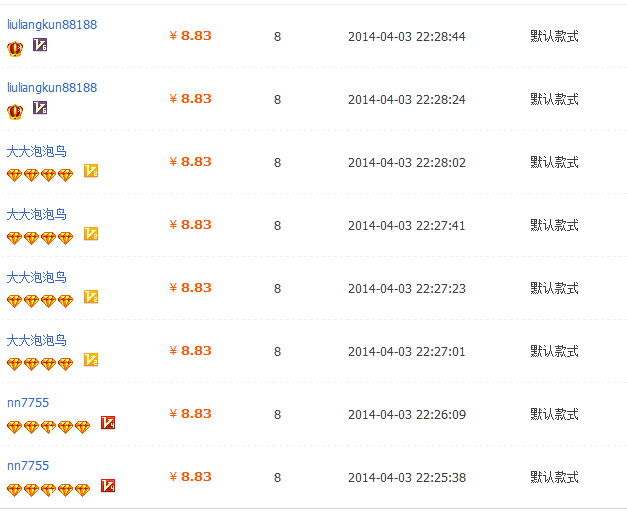
Task: Click the 默认款式 style text in the last row
Action: (x=554, y=477)
